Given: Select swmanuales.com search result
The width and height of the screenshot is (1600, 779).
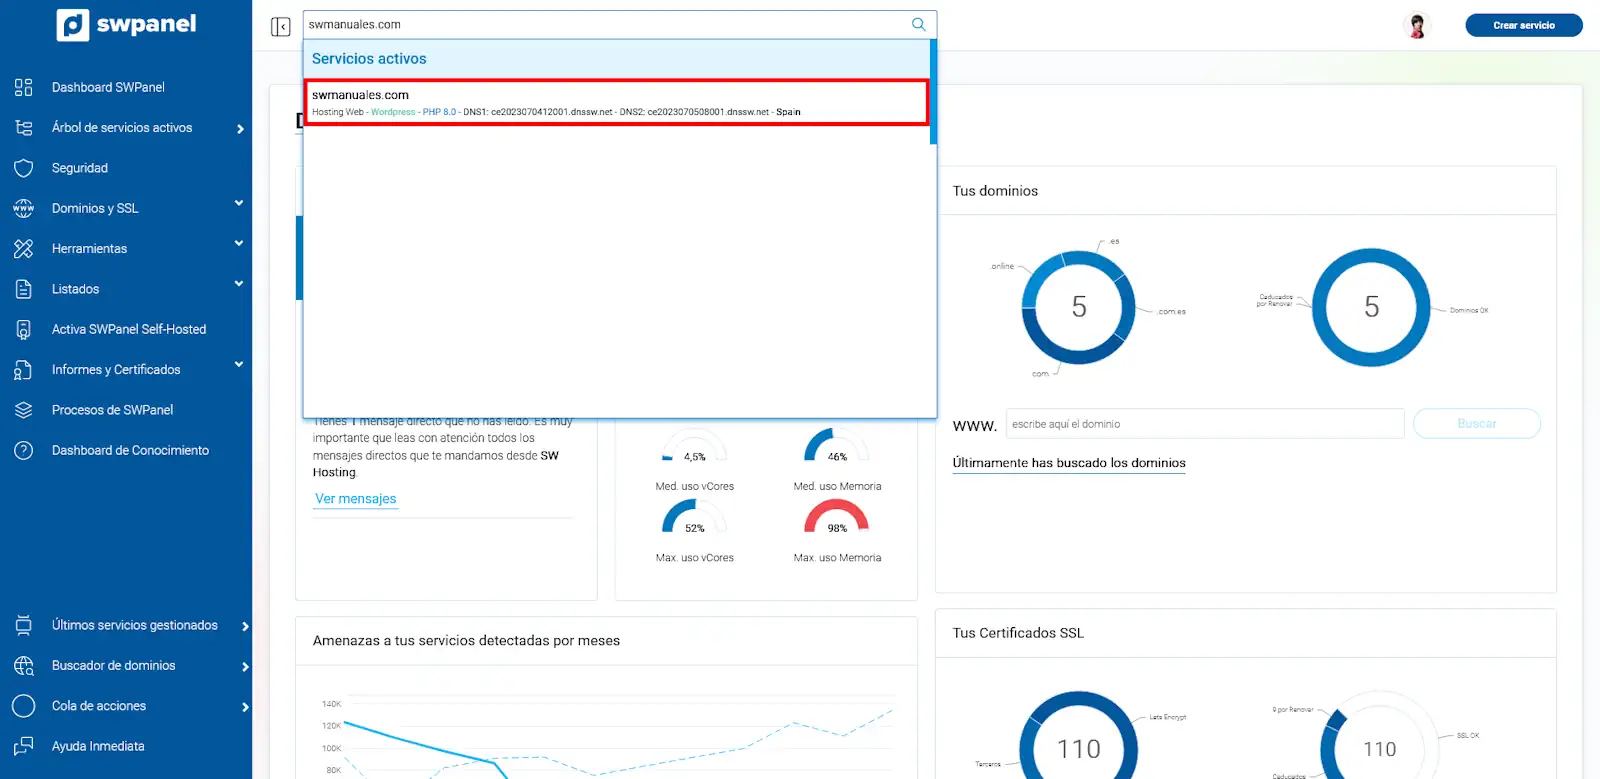Looking at the screenshot, I should click(616, 103).
